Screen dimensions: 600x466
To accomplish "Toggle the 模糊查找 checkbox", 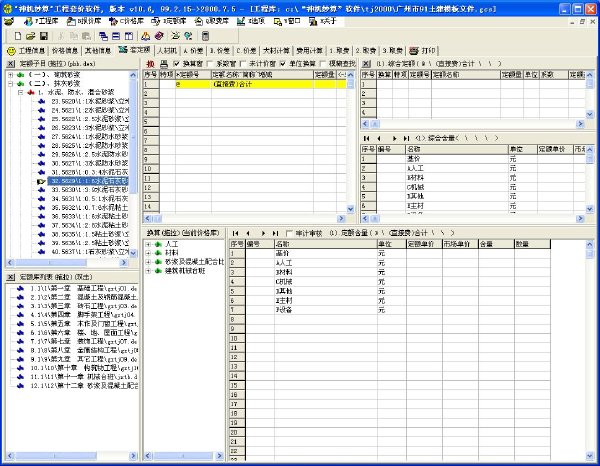I will 323,64.
